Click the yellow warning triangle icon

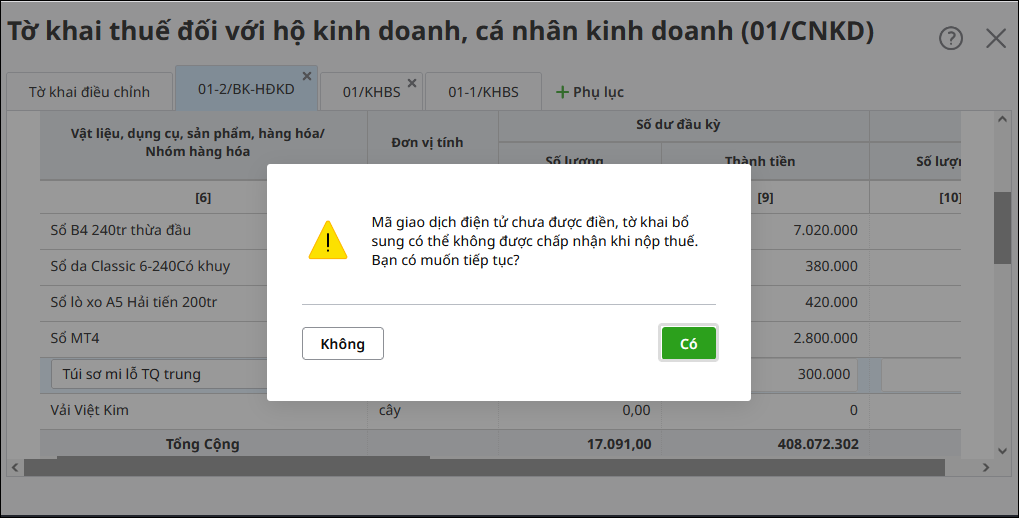point(327,241)
